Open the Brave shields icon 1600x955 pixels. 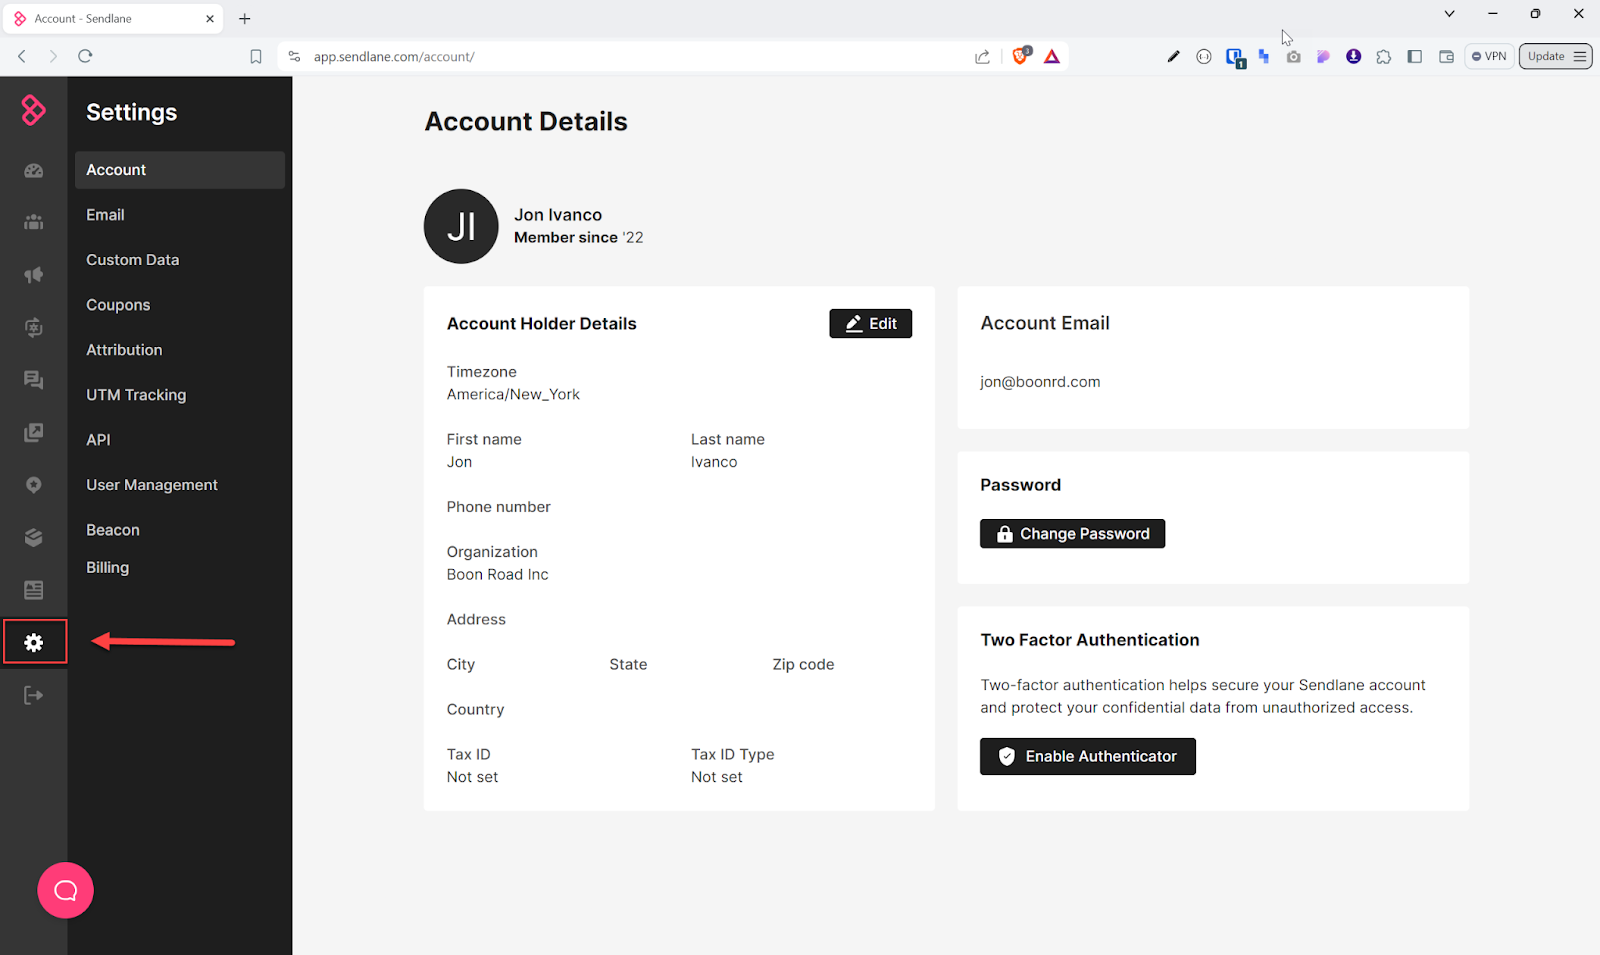coord(1021,56)
